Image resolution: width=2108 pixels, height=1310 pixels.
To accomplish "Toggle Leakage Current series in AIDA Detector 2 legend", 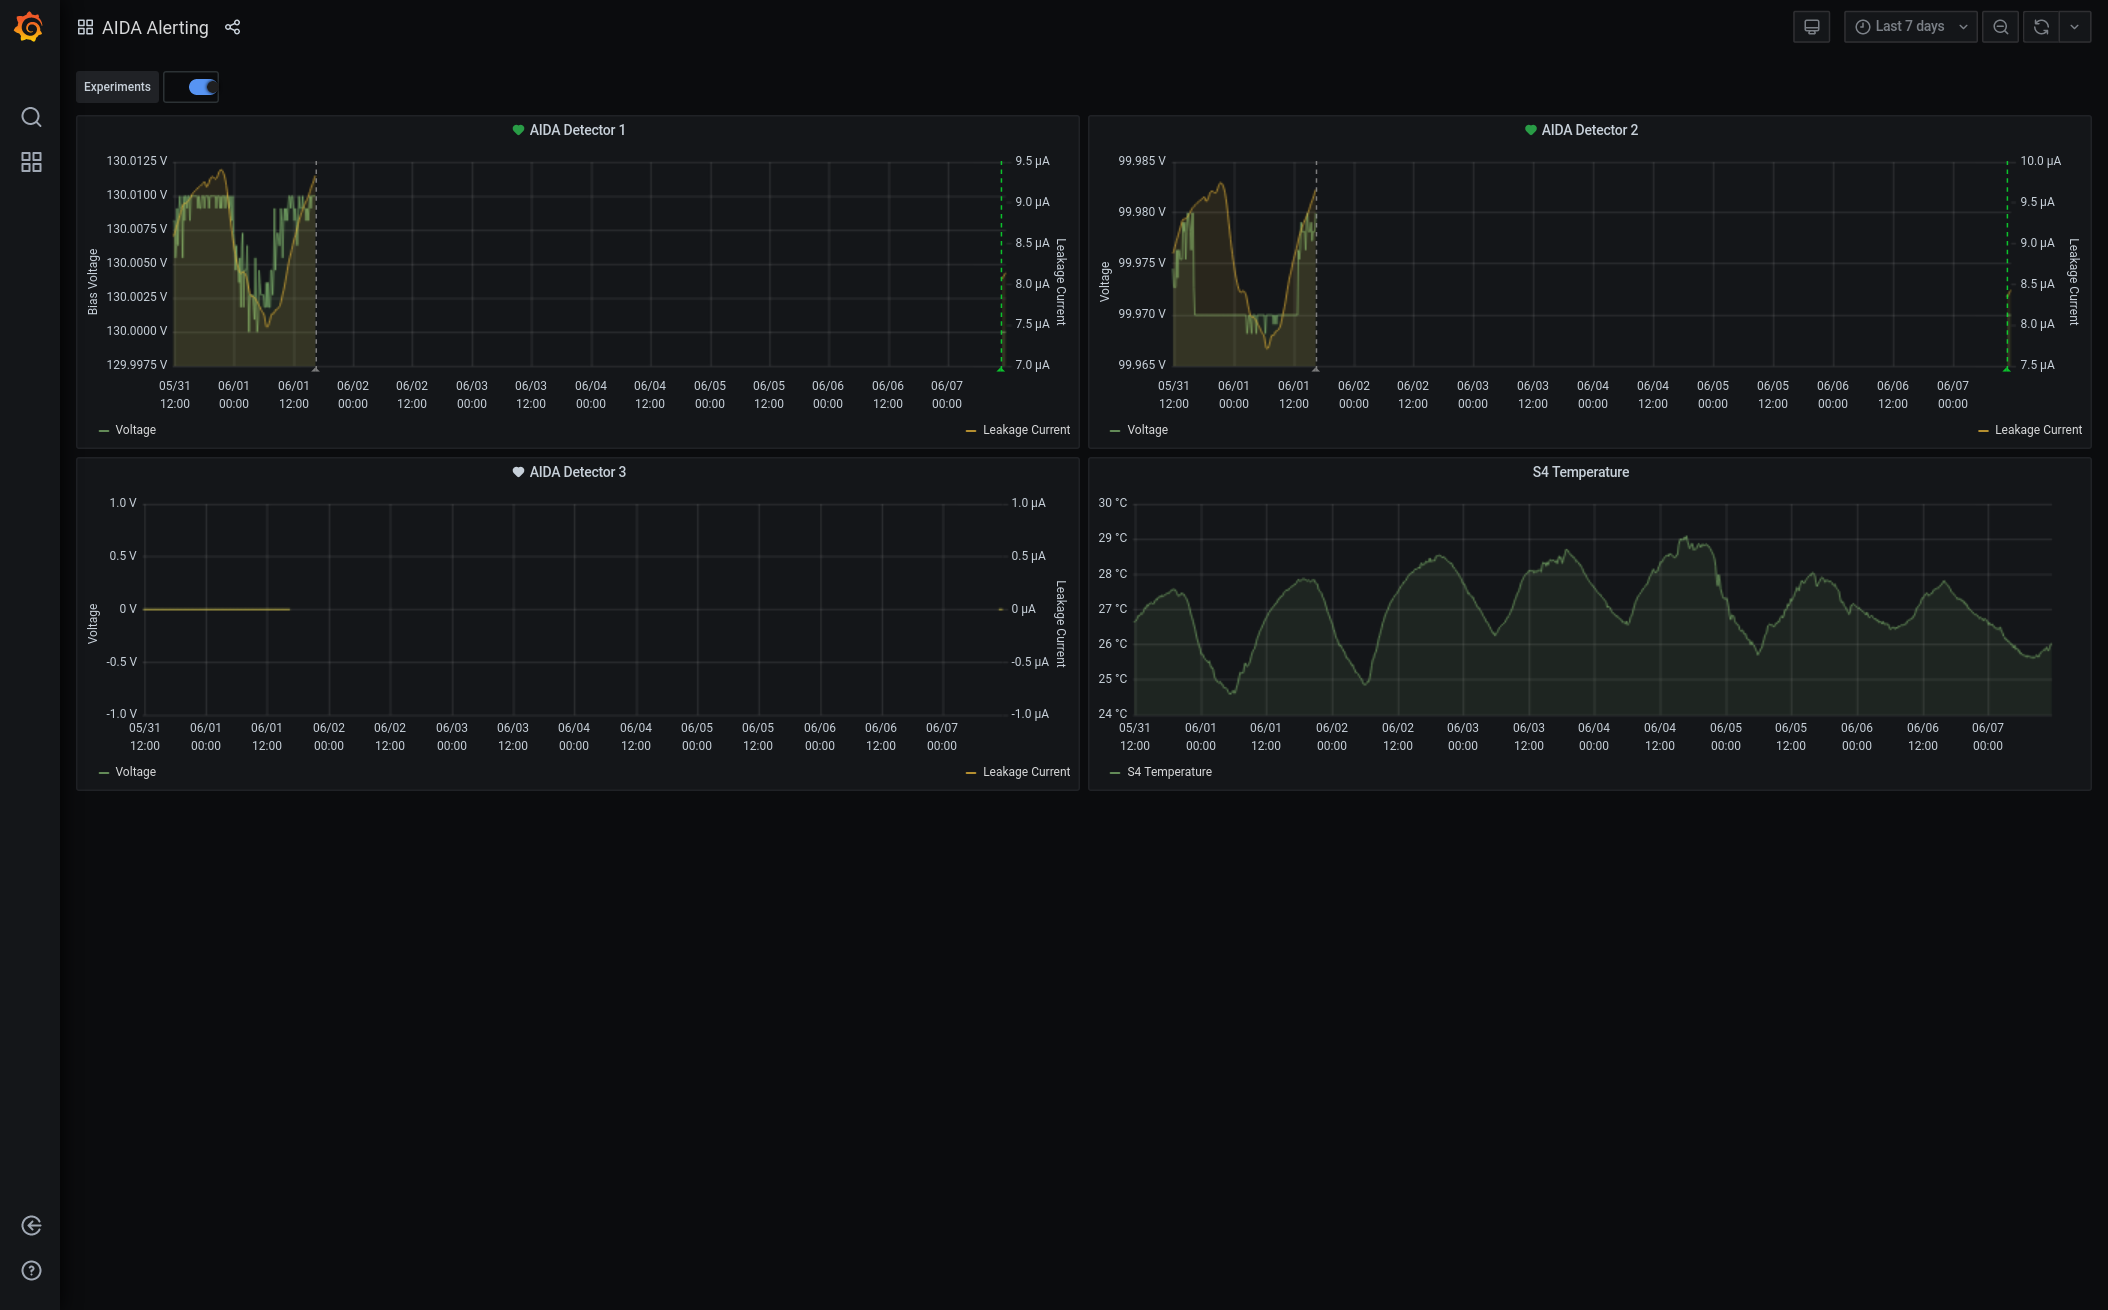I will click(2037, 430).
